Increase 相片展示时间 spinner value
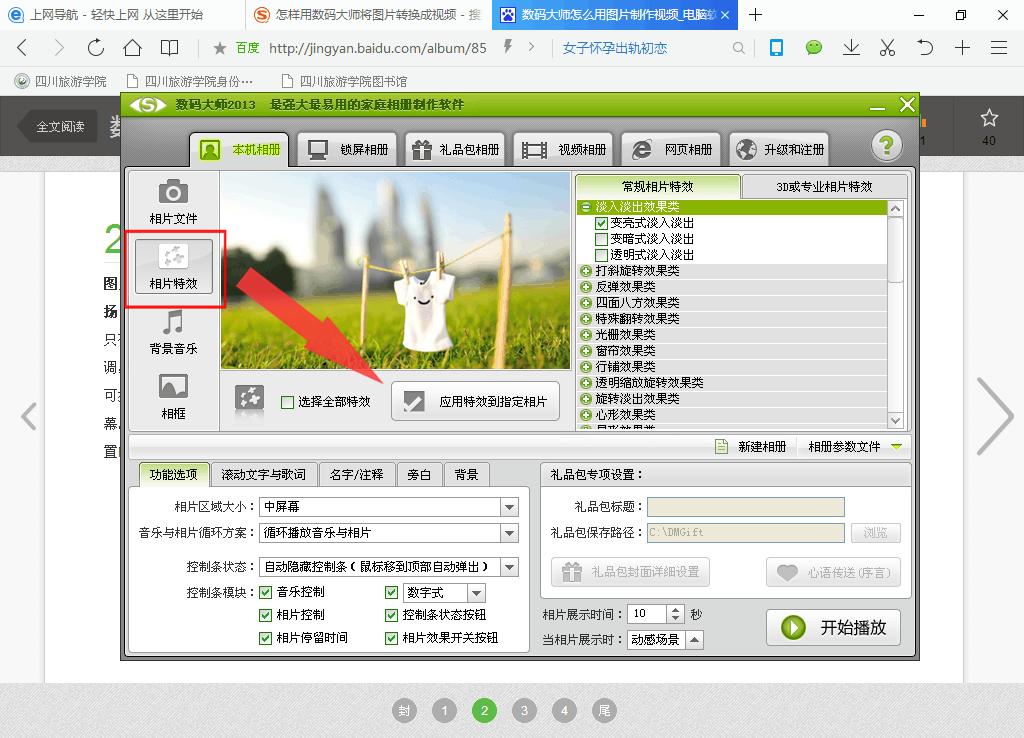This screenshot has width=1024, height=738. pos(676,609)
